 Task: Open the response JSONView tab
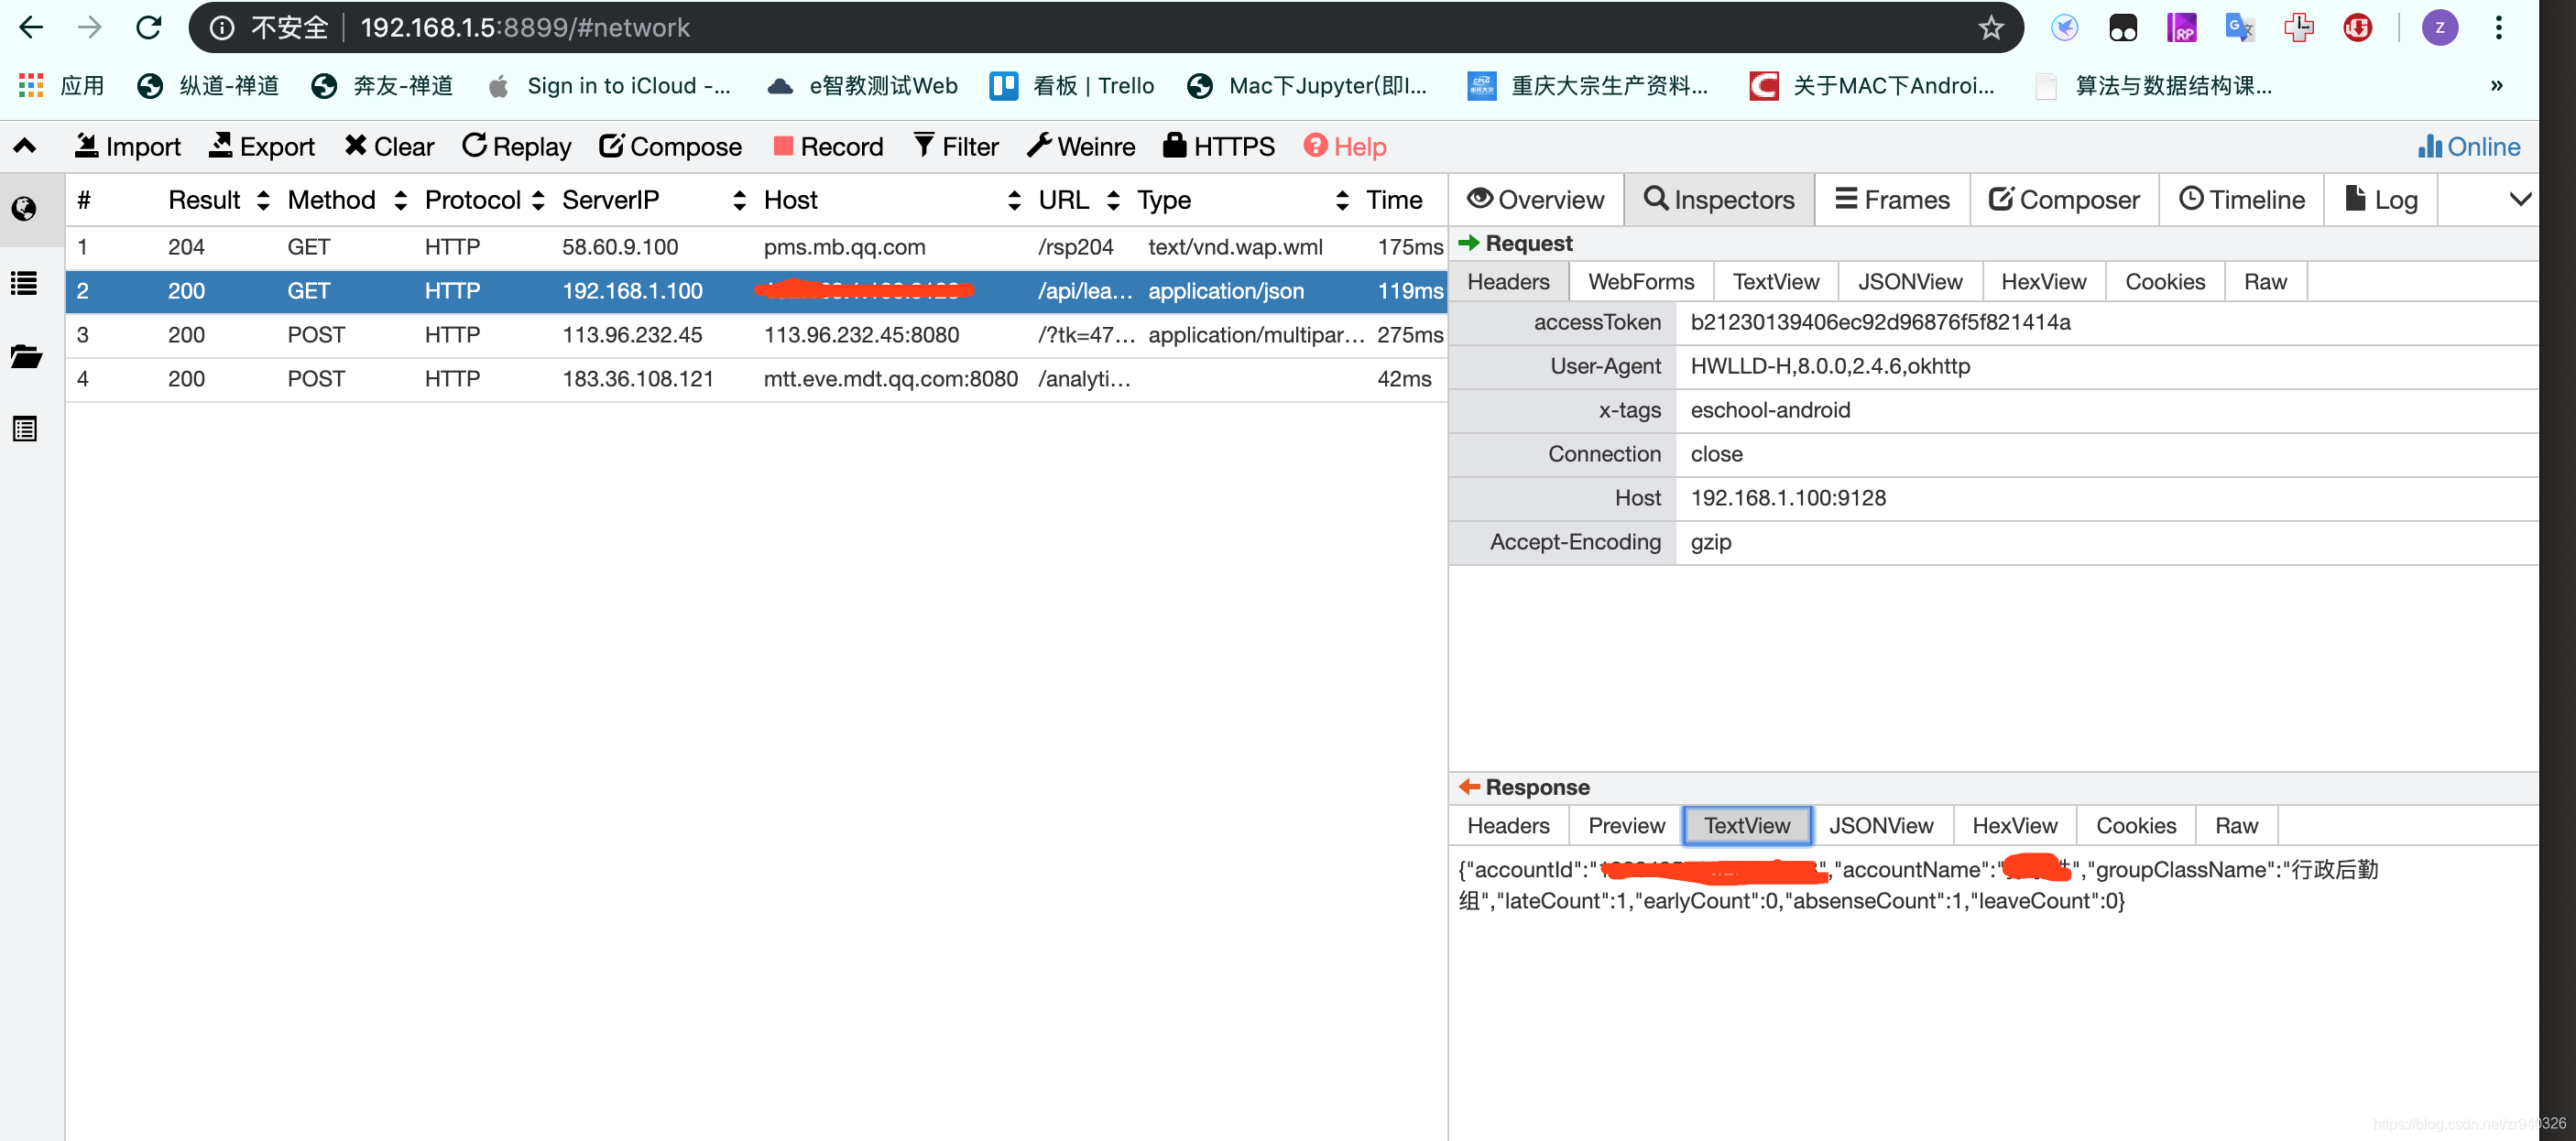click(1880, 826)
